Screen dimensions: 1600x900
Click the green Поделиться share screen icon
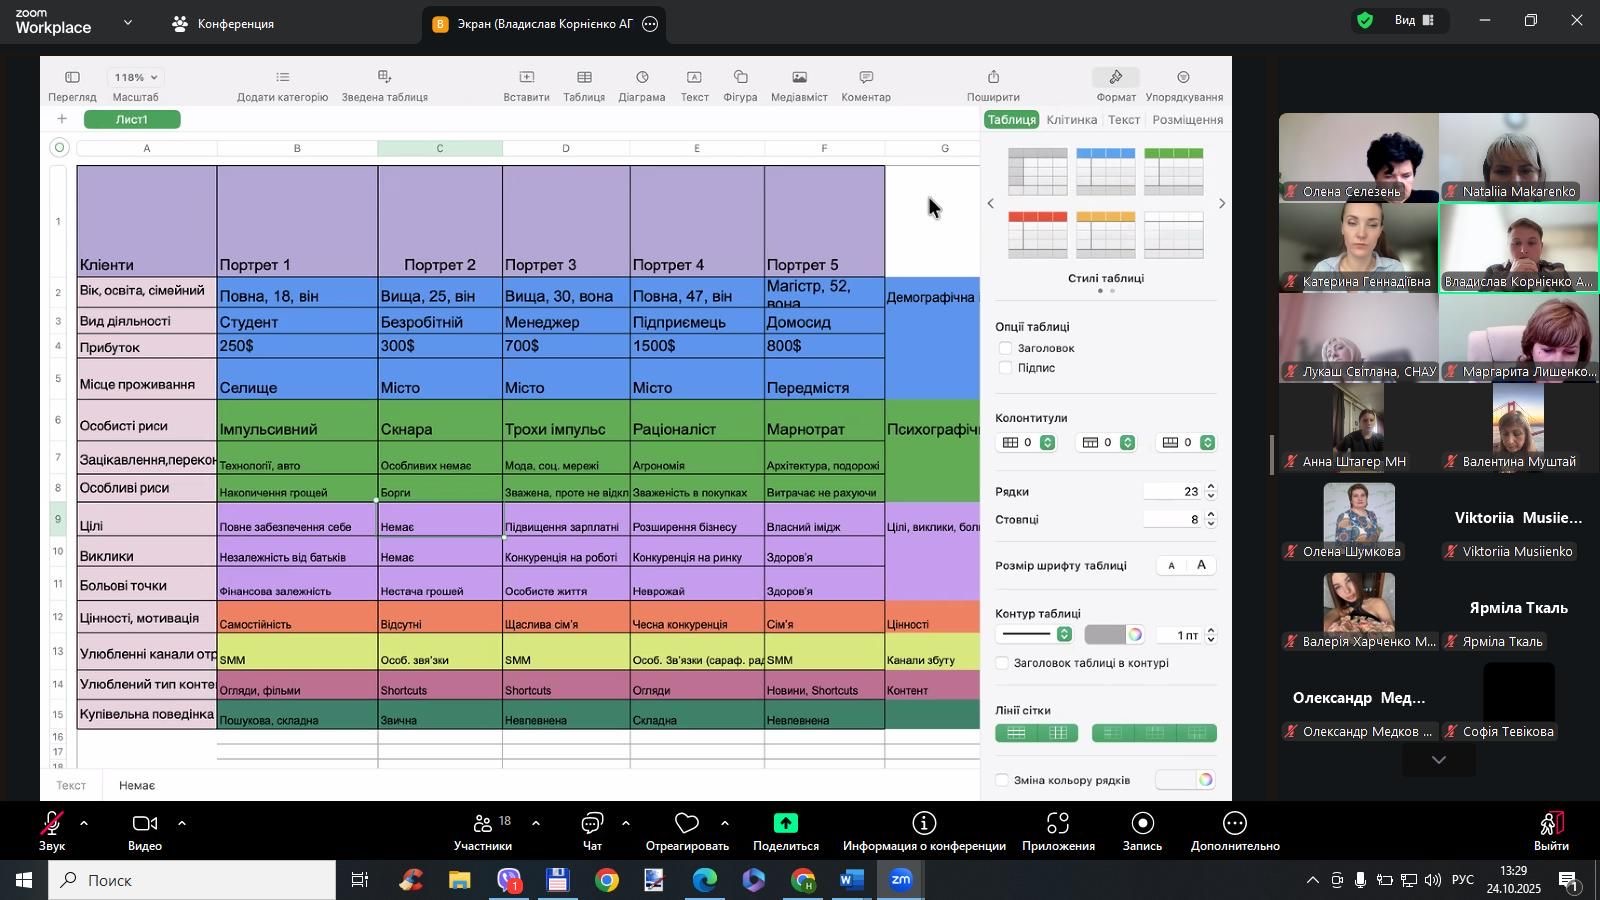pos(785,823)
